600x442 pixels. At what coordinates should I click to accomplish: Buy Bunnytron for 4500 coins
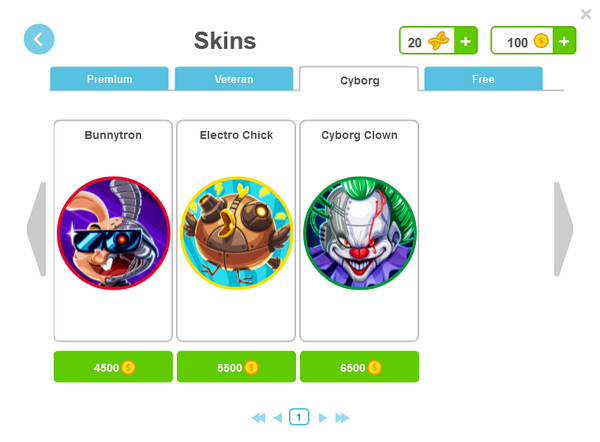pyautogui.click(x=113, y=367)
